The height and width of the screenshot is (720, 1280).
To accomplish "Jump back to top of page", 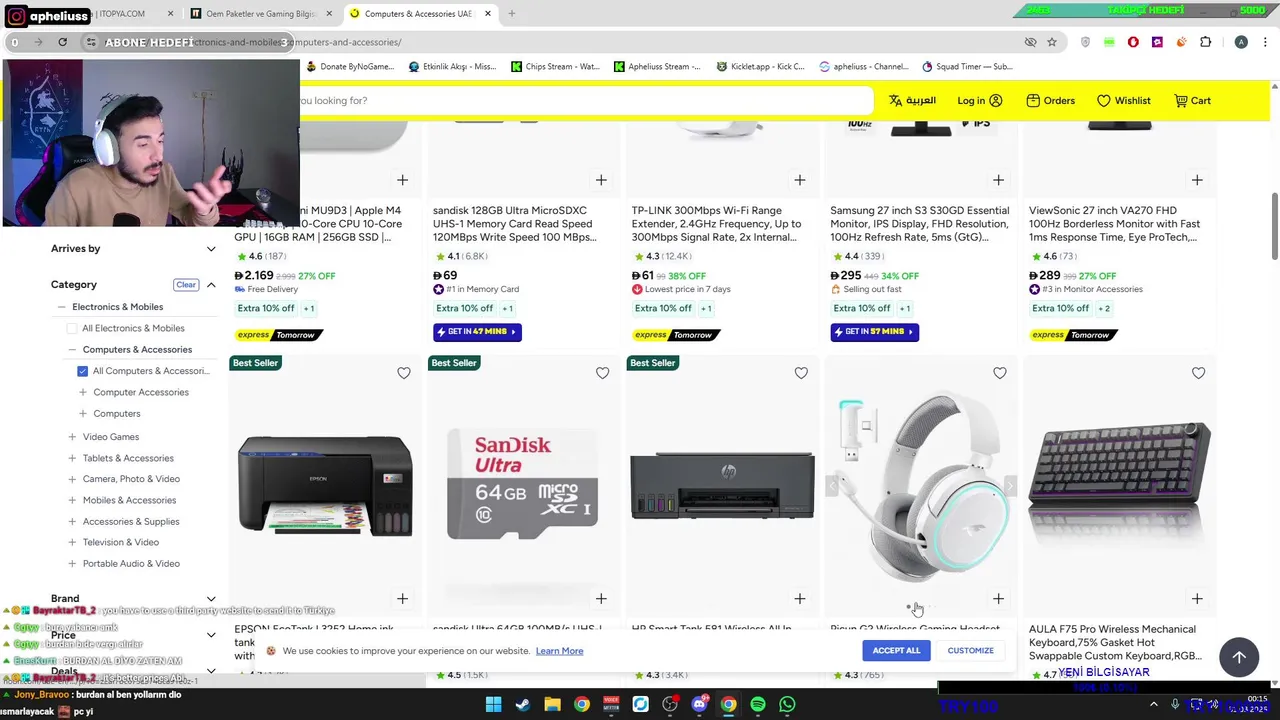I will [x=1239, y=657].
